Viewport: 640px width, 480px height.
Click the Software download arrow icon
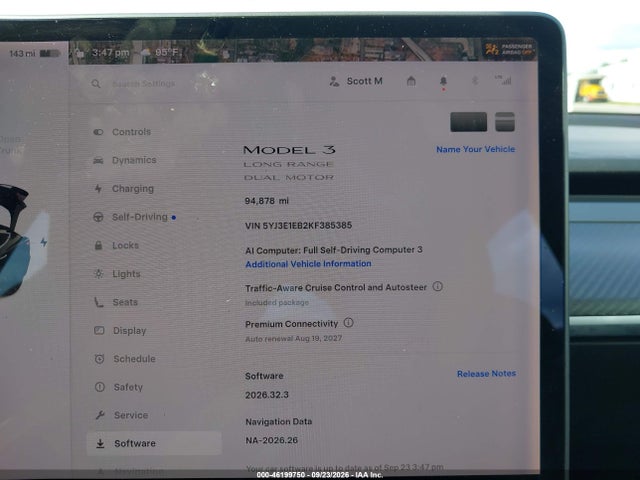pyautogui.click(x=100, y=443)
